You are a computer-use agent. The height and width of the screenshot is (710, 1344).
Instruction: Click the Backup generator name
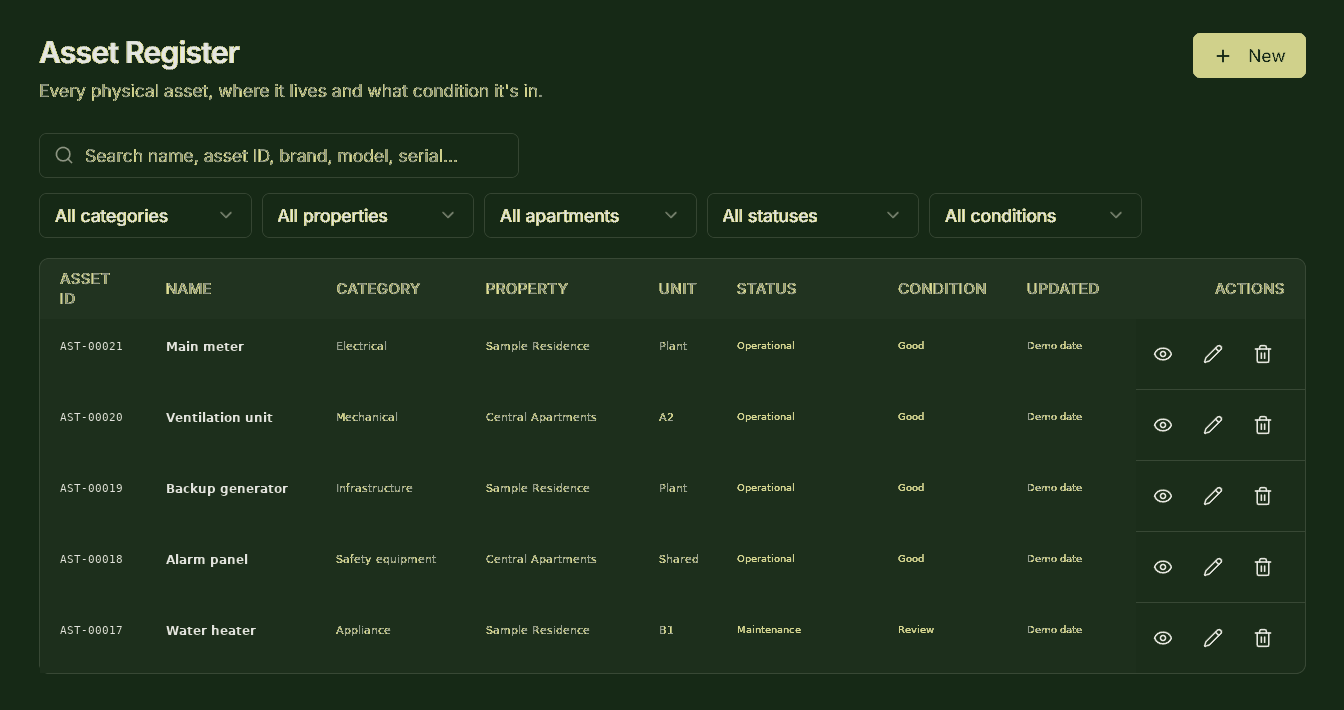tap(227, 488)
